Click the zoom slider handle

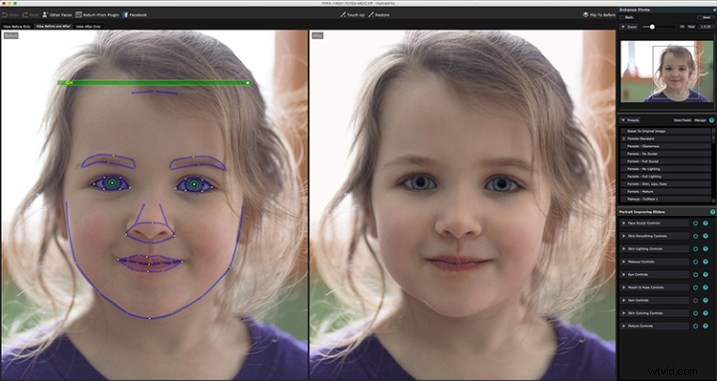(x=652, y=27)
